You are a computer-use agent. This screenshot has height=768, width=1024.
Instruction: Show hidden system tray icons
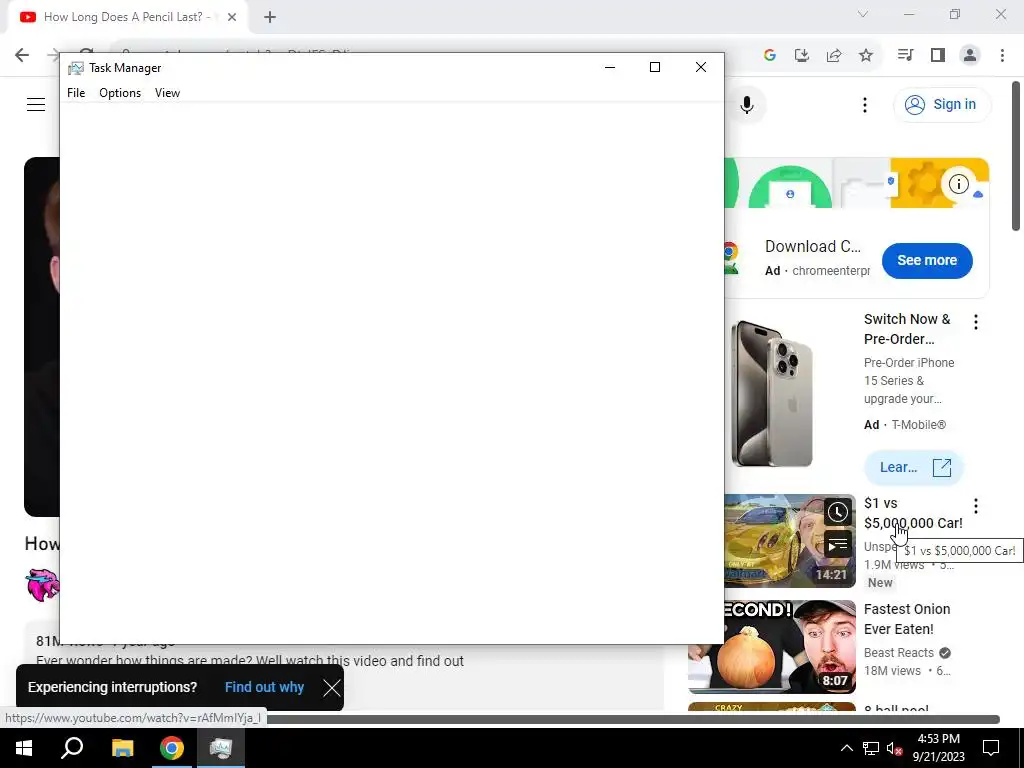coord(846,748)
